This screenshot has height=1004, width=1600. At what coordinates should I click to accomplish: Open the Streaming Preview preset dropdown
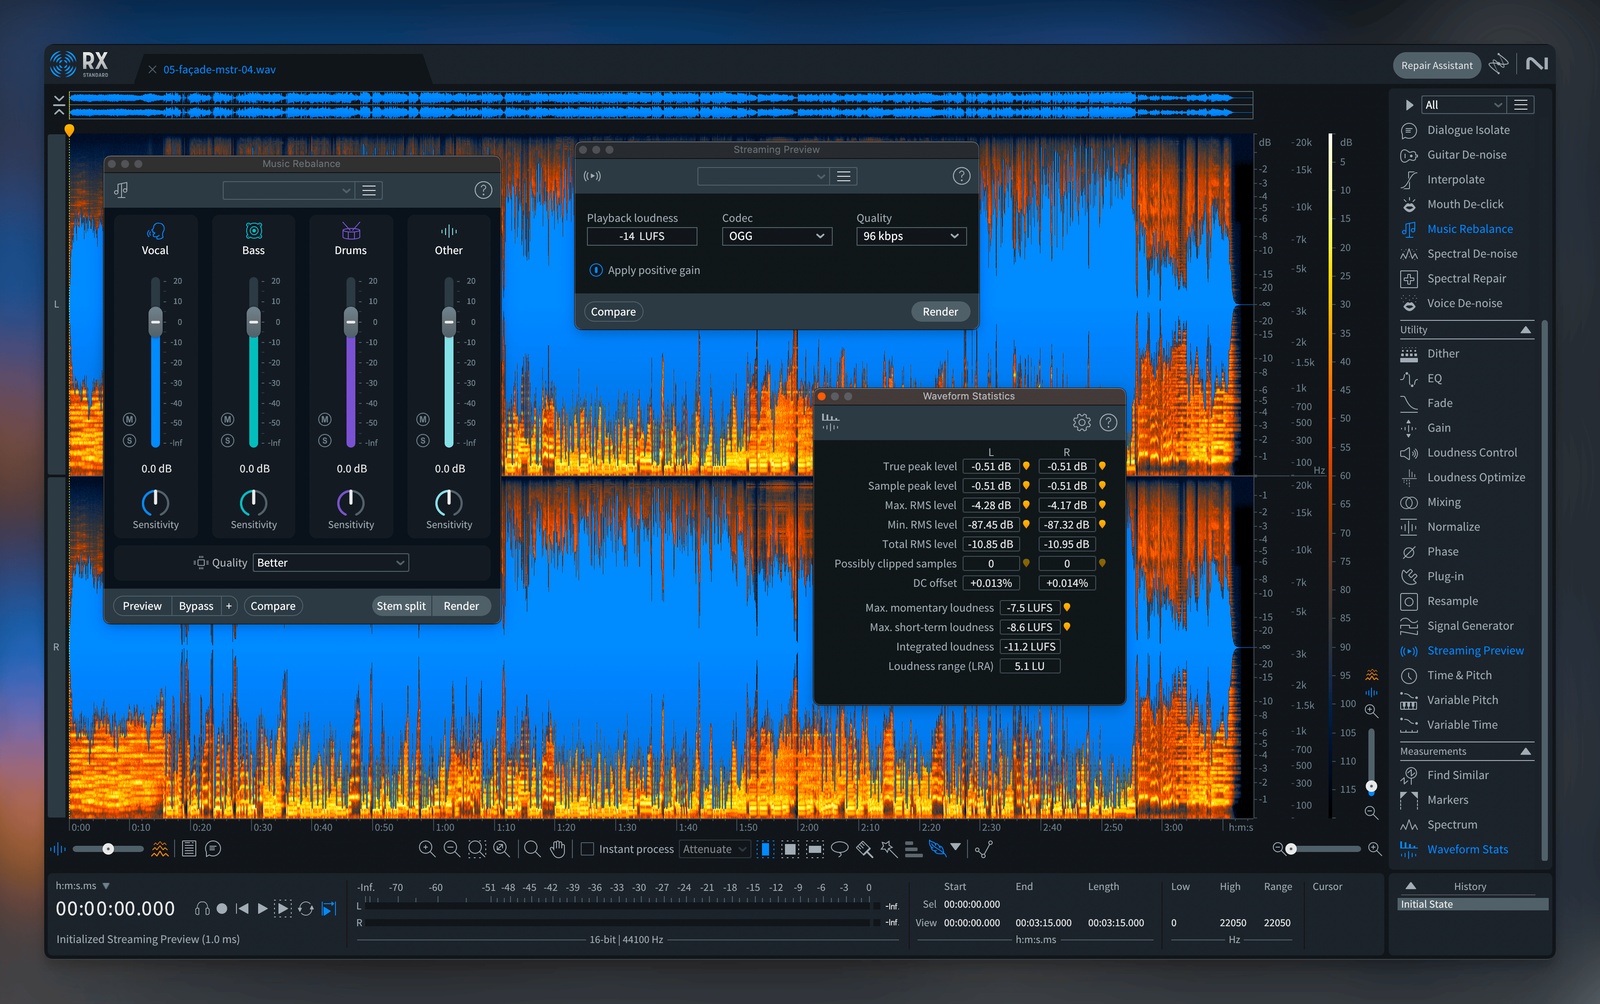tap(763, 176)
